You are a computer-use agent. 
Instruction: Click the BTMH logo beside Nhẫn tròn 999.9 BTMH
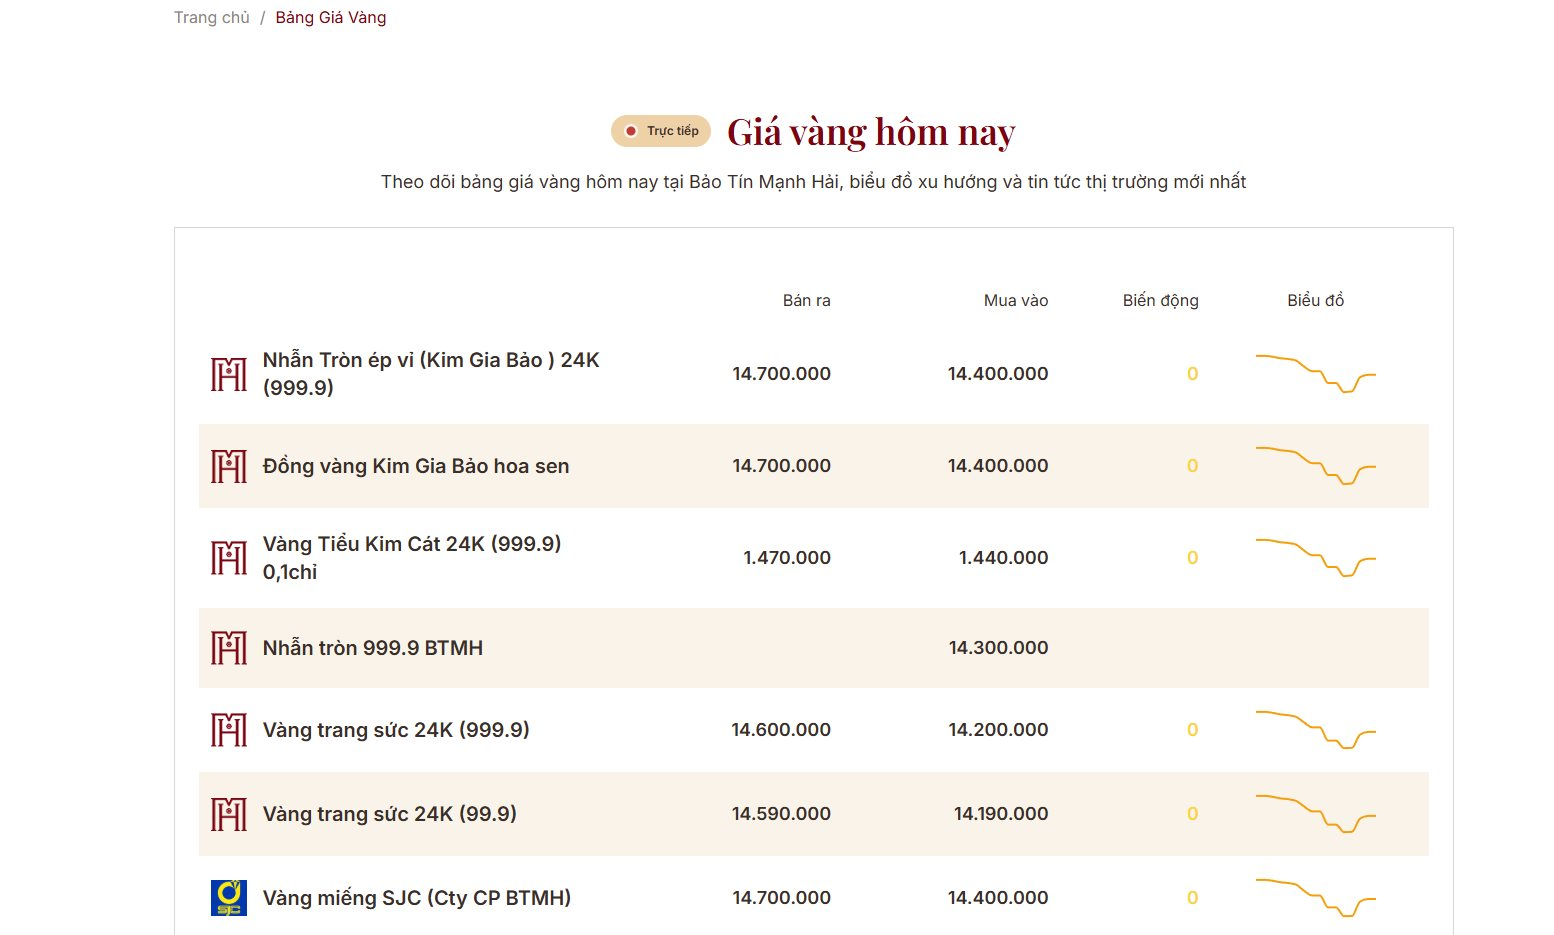coord(229,648)
